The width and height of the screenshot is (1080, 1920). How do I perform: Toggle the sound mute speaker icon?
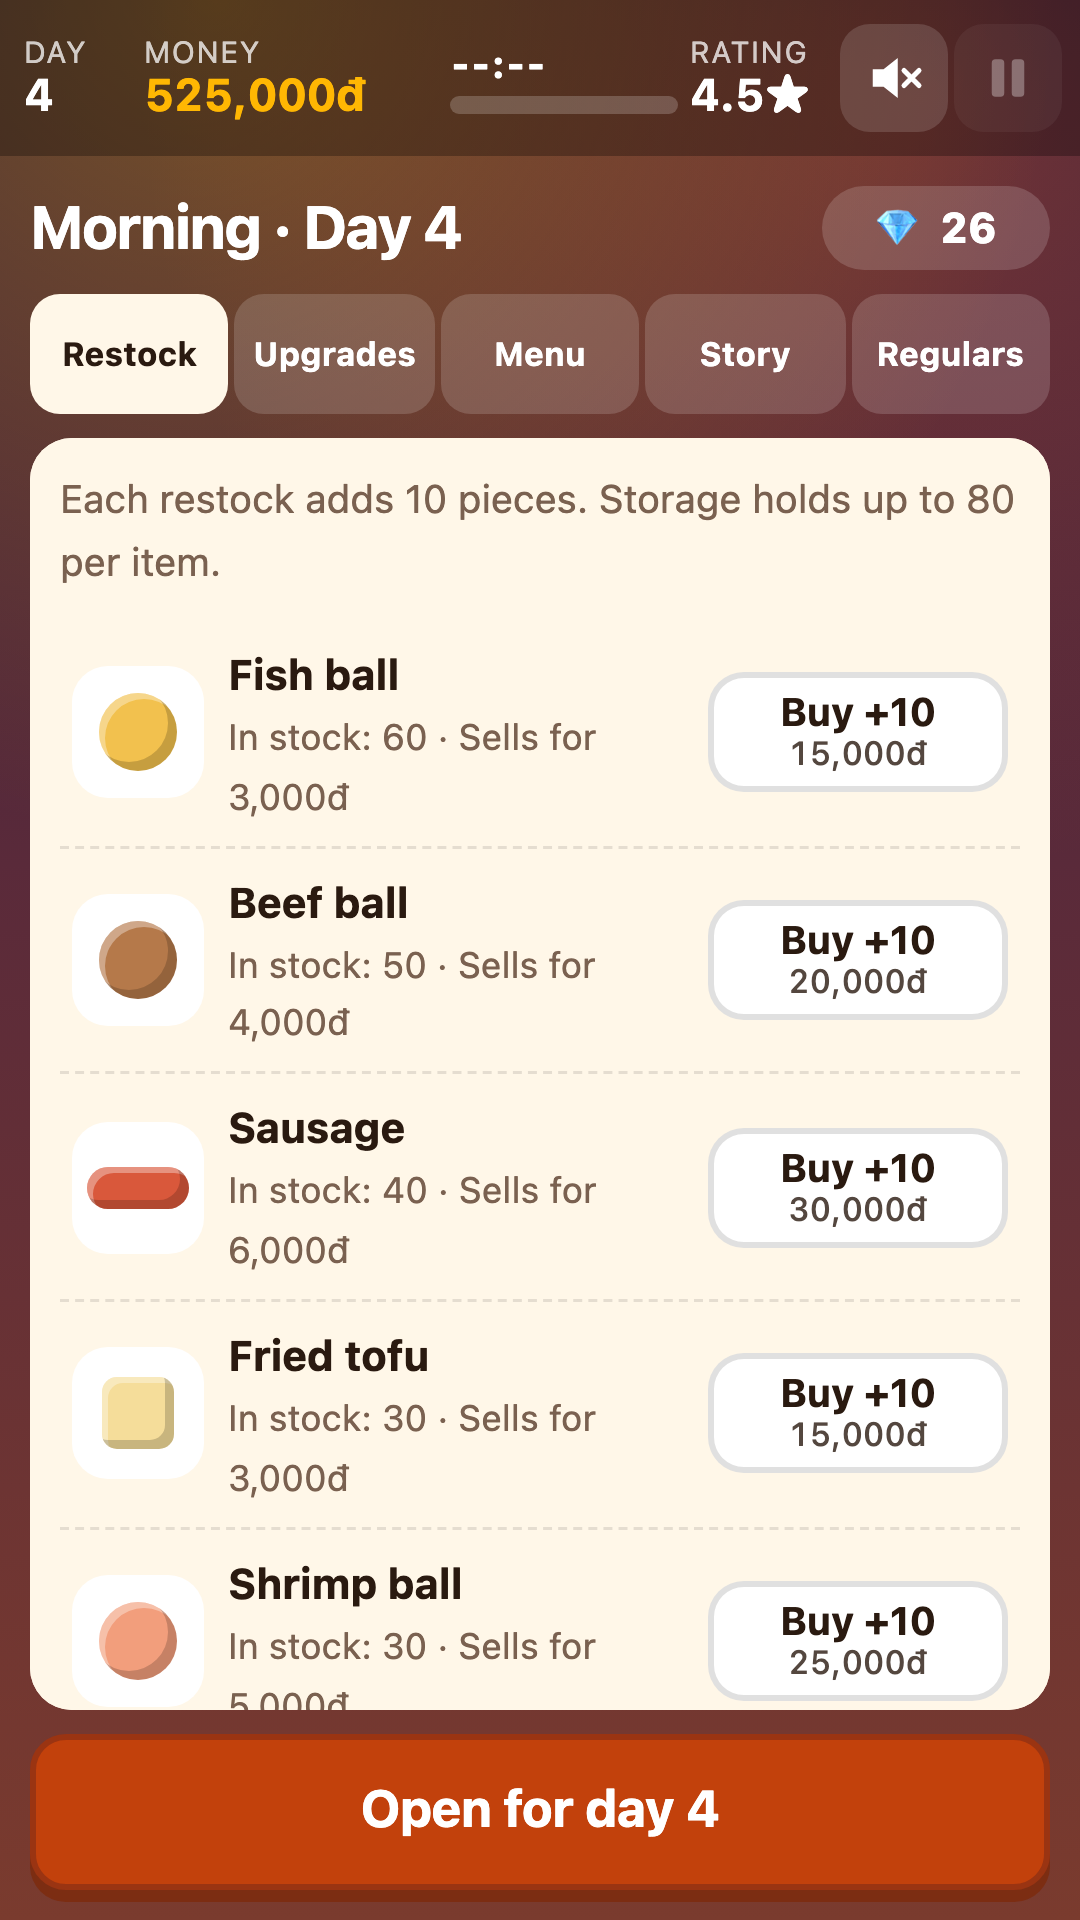pyautogui.click(x=894, y=78)
